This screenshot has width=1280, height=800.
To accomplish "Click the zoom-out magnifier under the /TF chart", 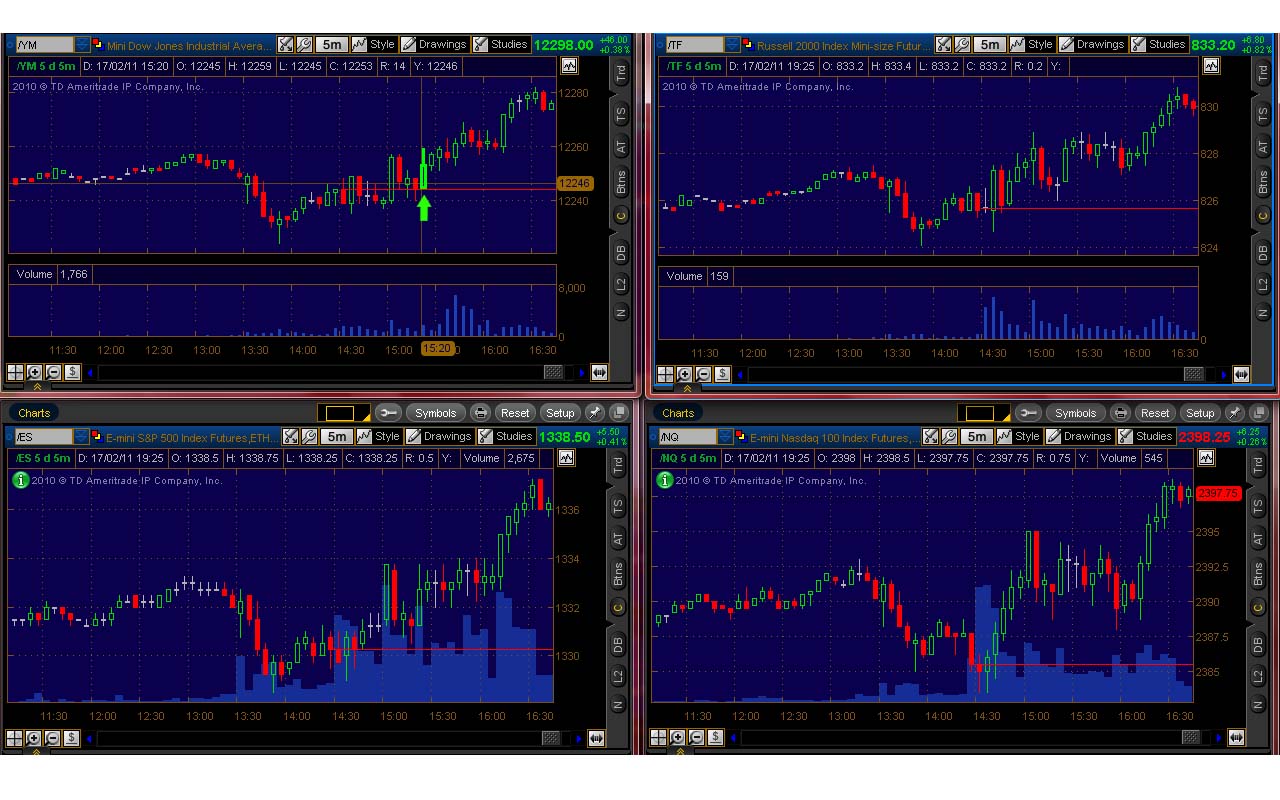I will (703, 375).
